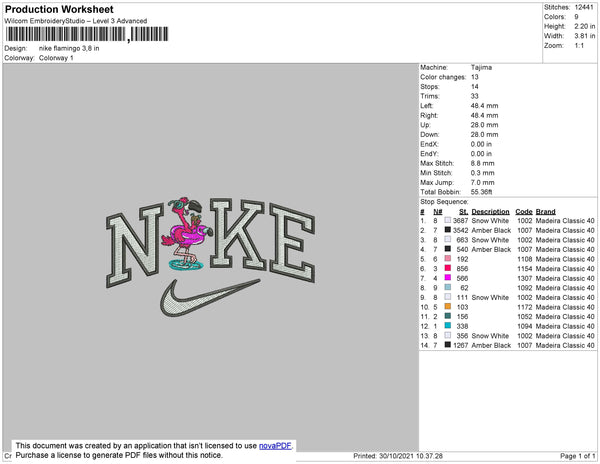Click the Min Stitch value '0.3 mm'

483,173
